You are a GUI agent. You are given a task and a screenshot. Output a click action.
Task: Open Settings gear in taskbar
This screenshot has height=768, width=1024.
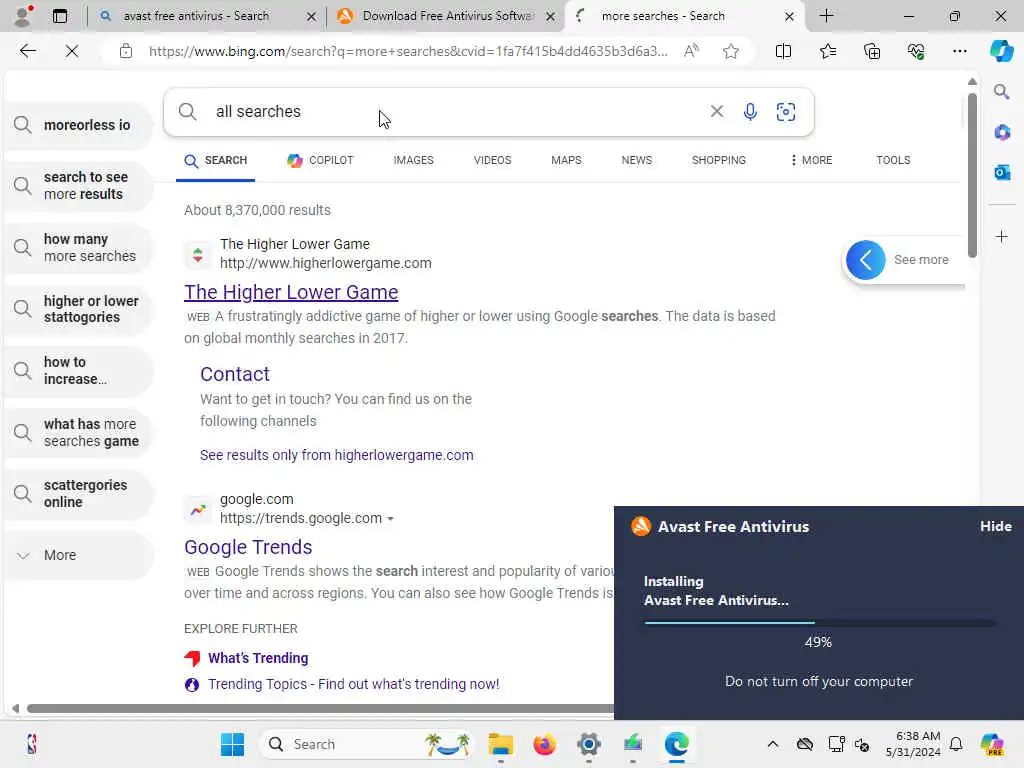point(588,744)
